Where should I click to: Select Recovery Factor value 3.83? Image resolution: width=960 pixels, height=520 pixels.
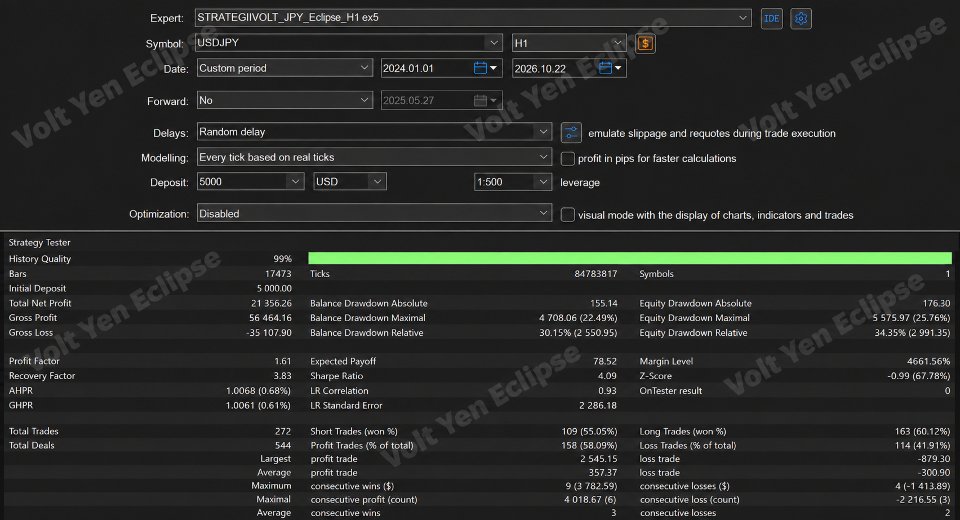283,376
